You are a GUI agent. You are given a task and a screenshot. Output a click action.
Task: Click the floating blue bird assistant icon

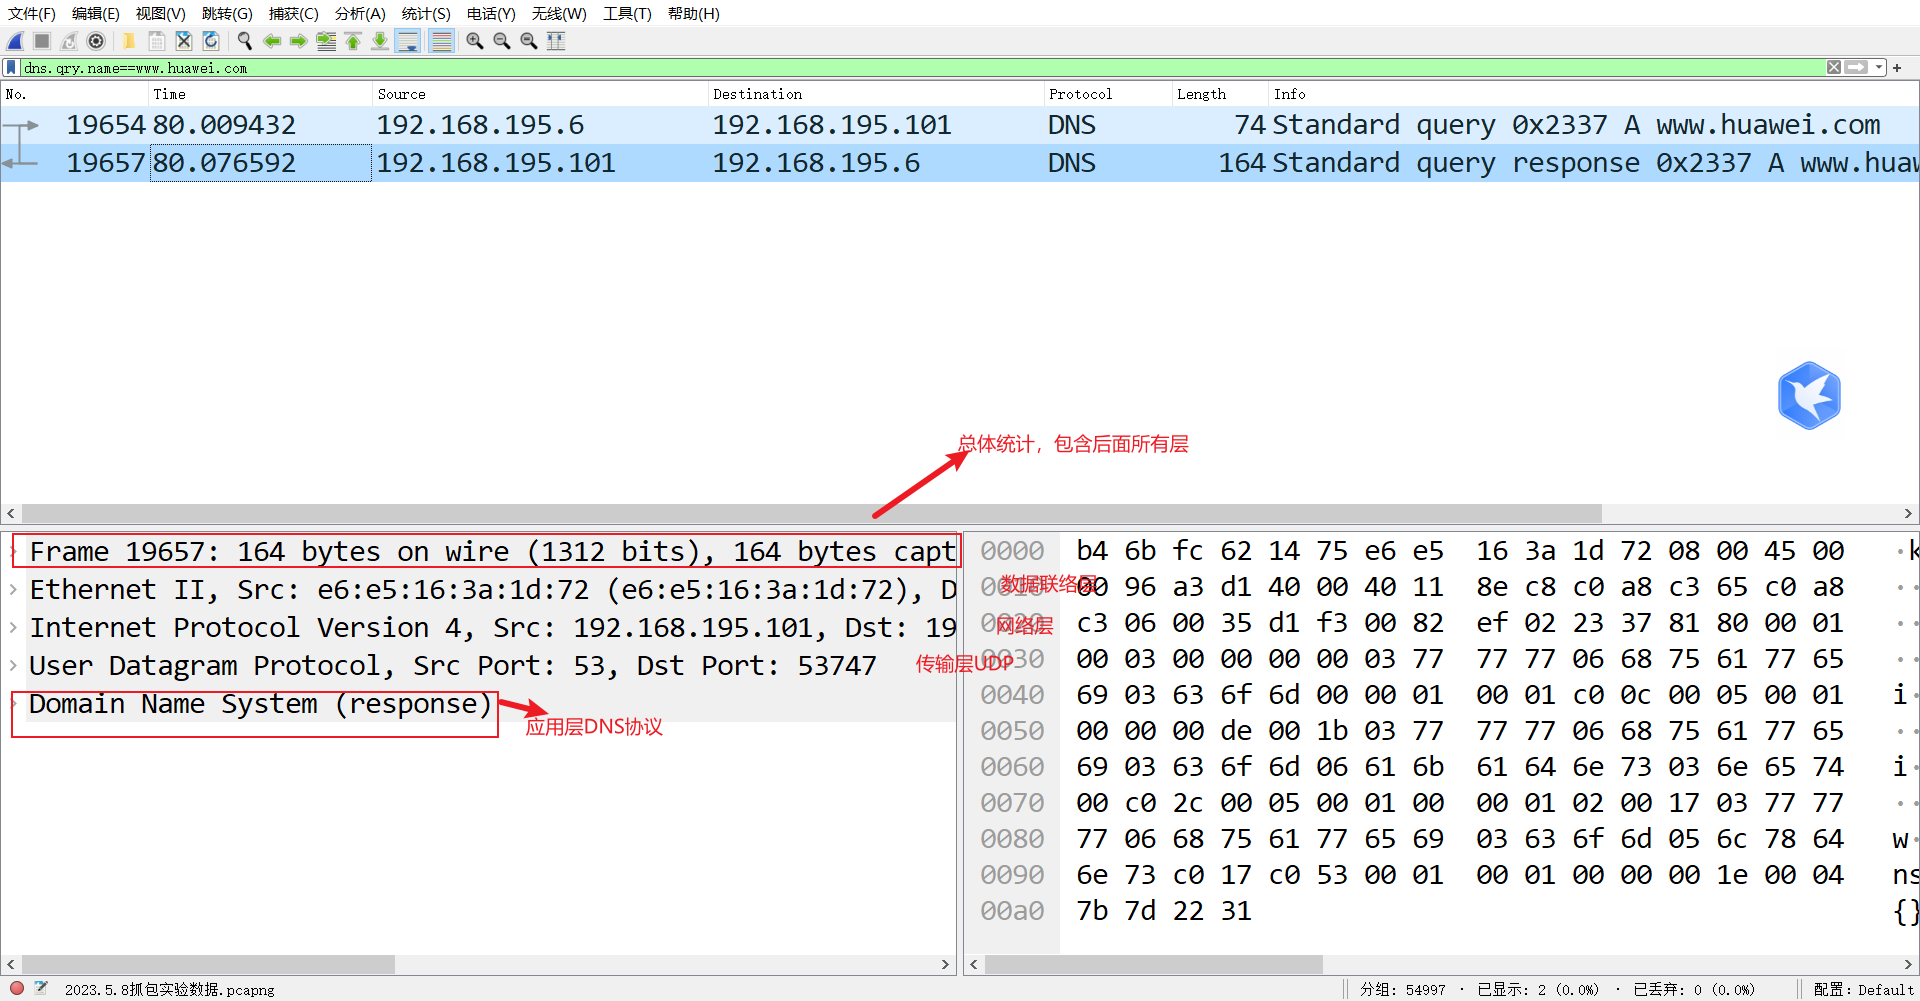(x=1809, y=395)
